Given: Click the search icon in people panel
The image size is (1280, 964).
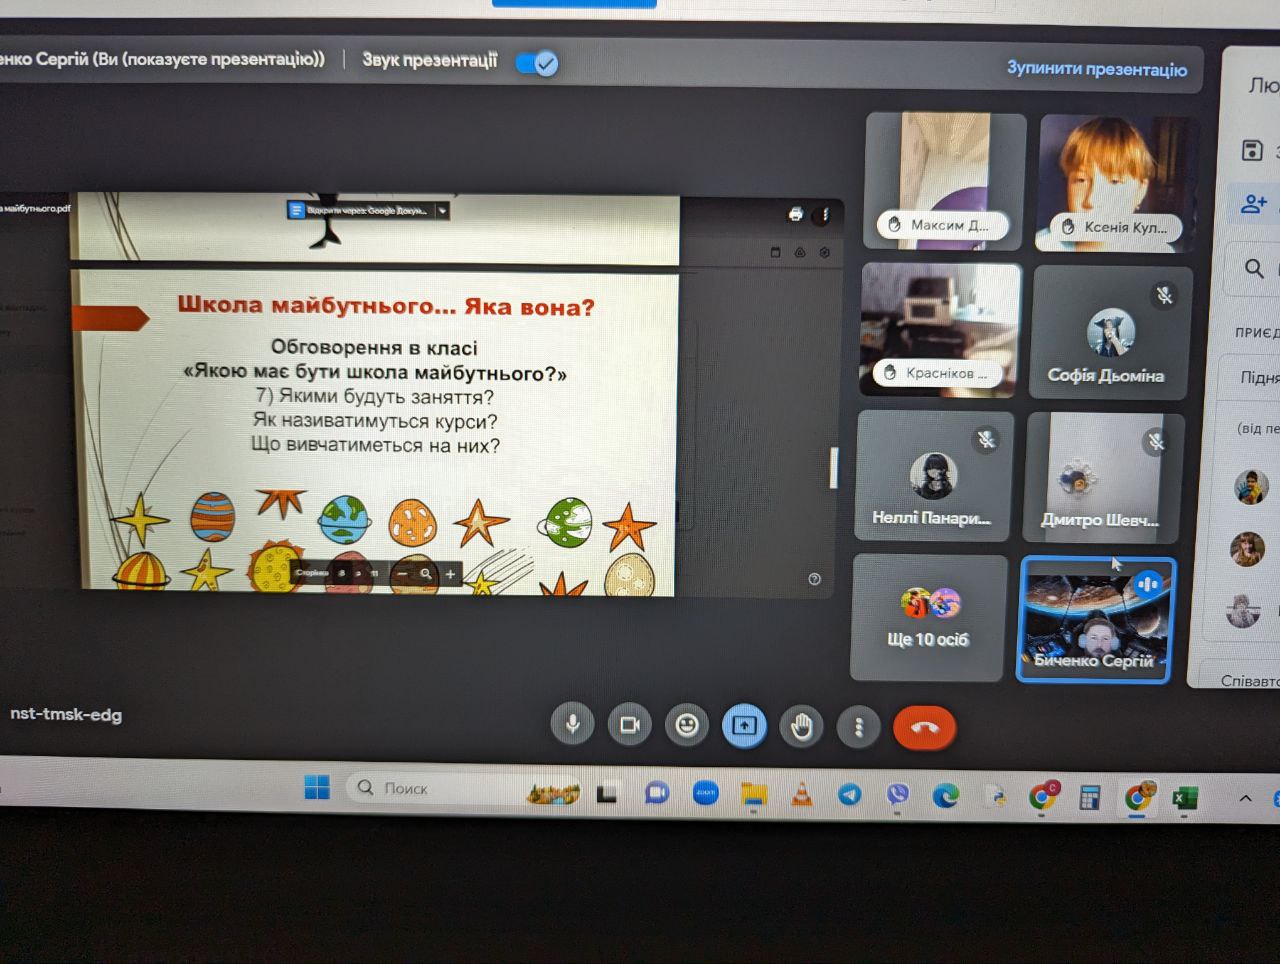Looking at the screenshot, I should tap(1254, 268).
